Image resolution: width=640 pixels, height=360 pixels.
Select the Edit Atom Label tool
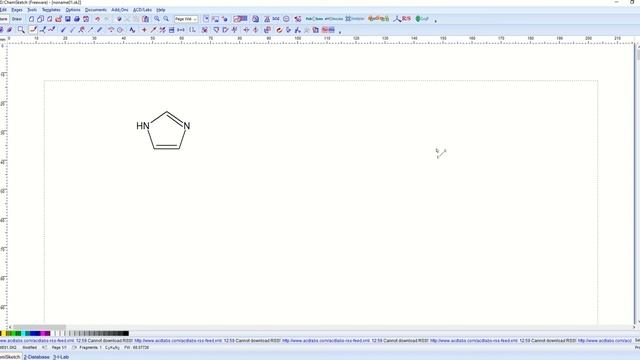pyautogui.click(x=132, y=30)
